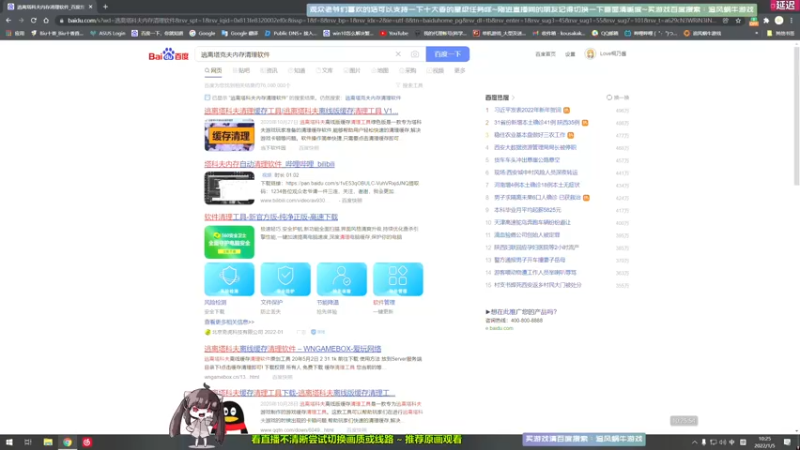Open the Google bookmark
Image resolution: width=800 pixels, height=450 pixels.
[202, 33]
